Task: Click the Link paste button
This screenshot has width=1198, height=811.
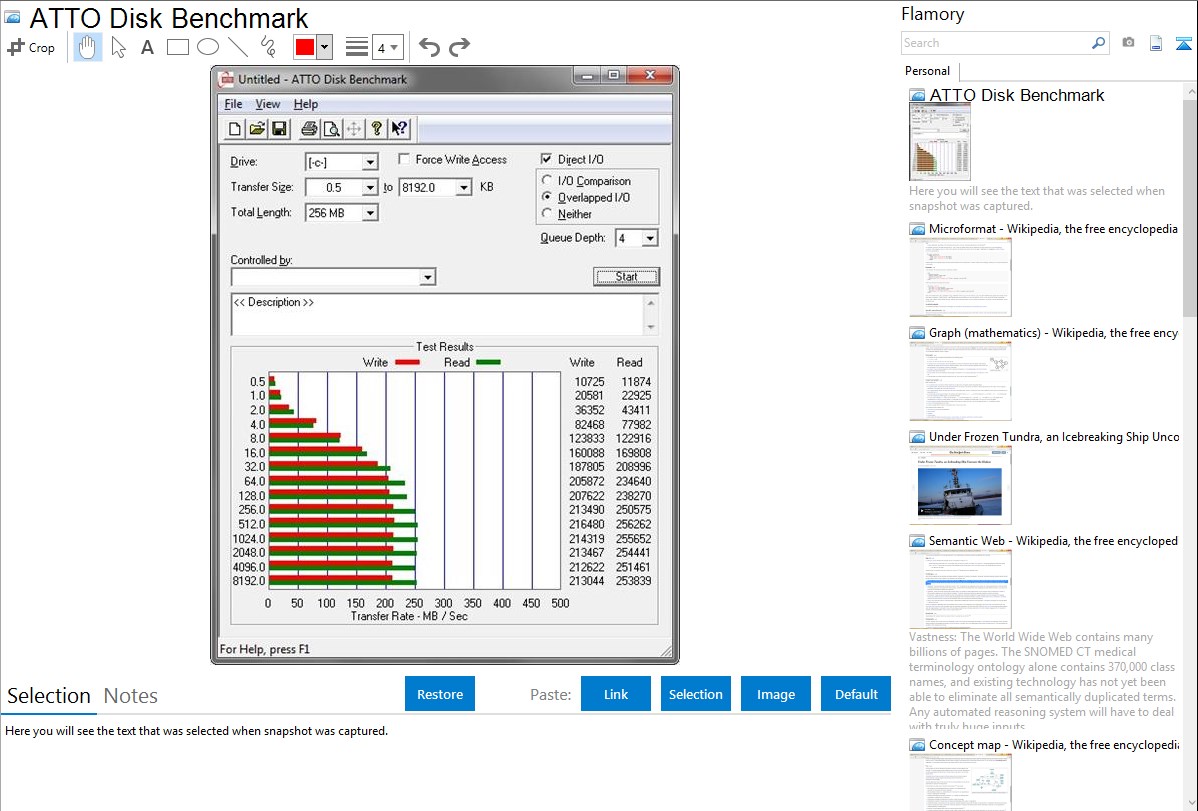Action: (x=616, y=694)
